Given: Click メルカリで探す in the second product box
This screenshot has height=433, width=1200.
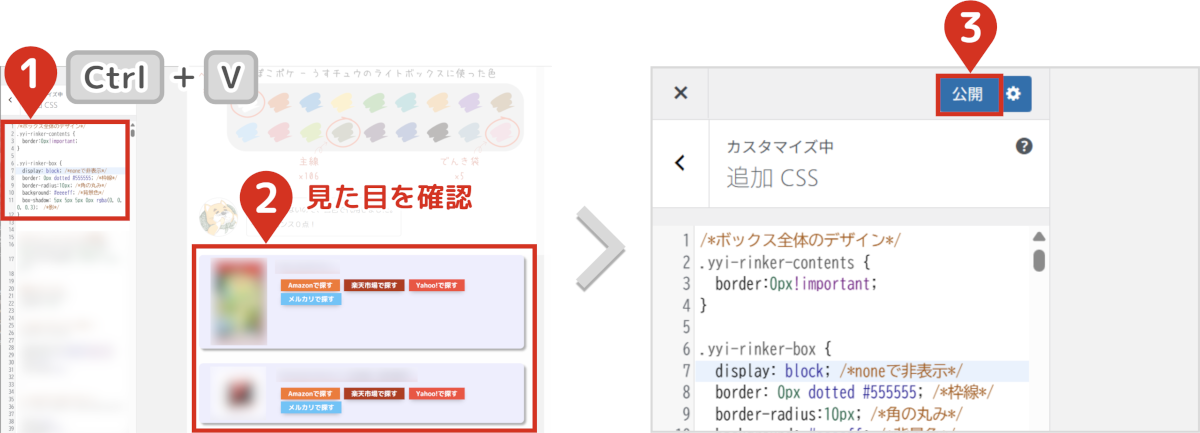Looking at the screenshot, I should pos(311,407).
